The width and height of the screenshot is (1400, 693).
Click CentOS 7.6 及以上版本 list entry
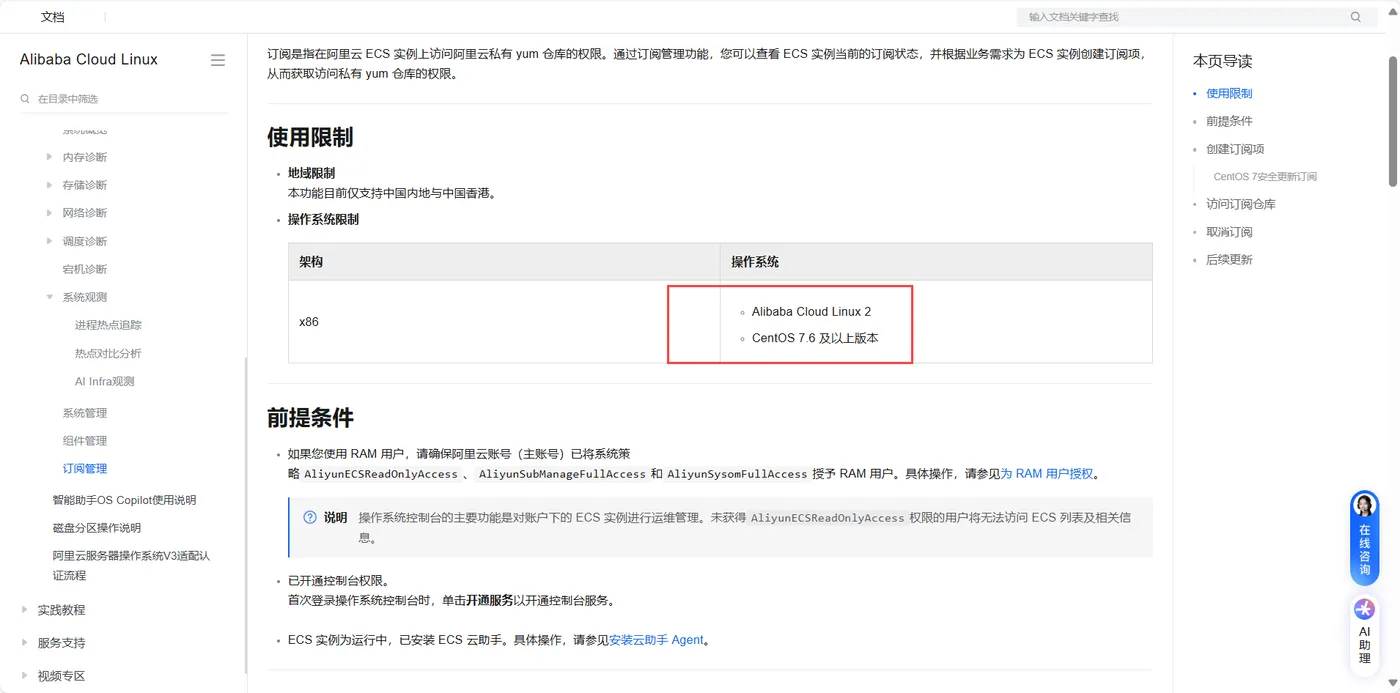coord(815,338)
